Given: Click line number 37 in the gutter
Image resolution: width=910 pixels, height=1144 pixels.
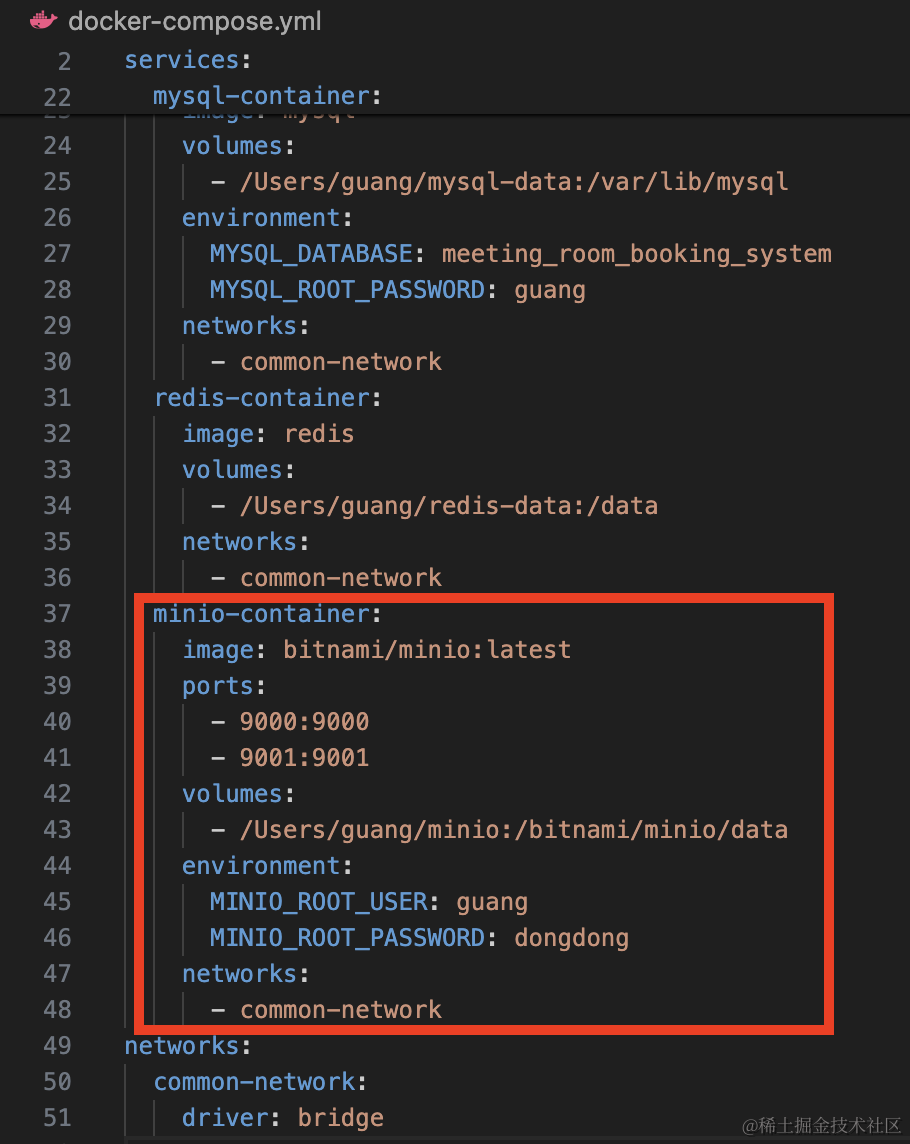Looking at the screenshot, I should [58, 614].
